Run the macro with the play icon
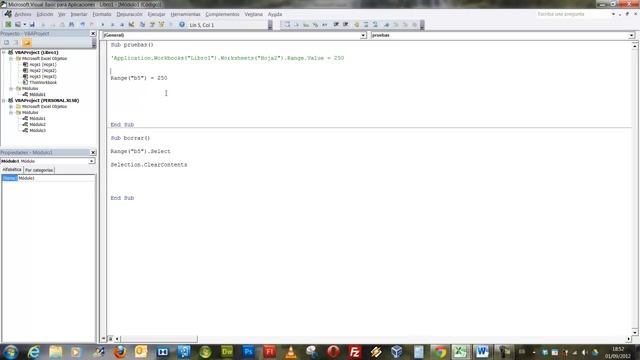Viewport: 640px width, 360px height. click(103, 24)
